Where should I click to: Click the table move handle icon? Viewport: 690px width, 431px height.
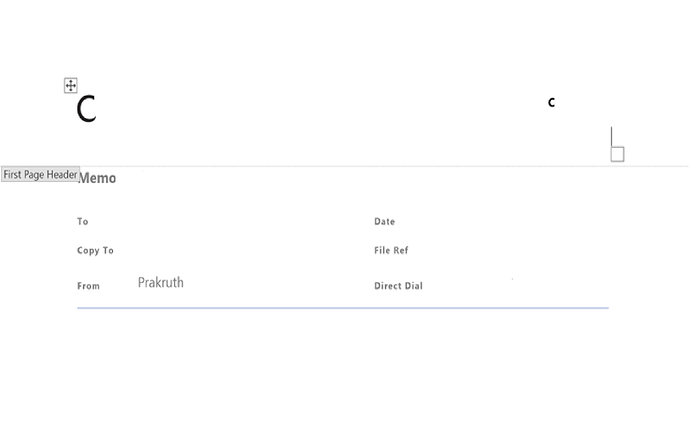coord(71,86)
